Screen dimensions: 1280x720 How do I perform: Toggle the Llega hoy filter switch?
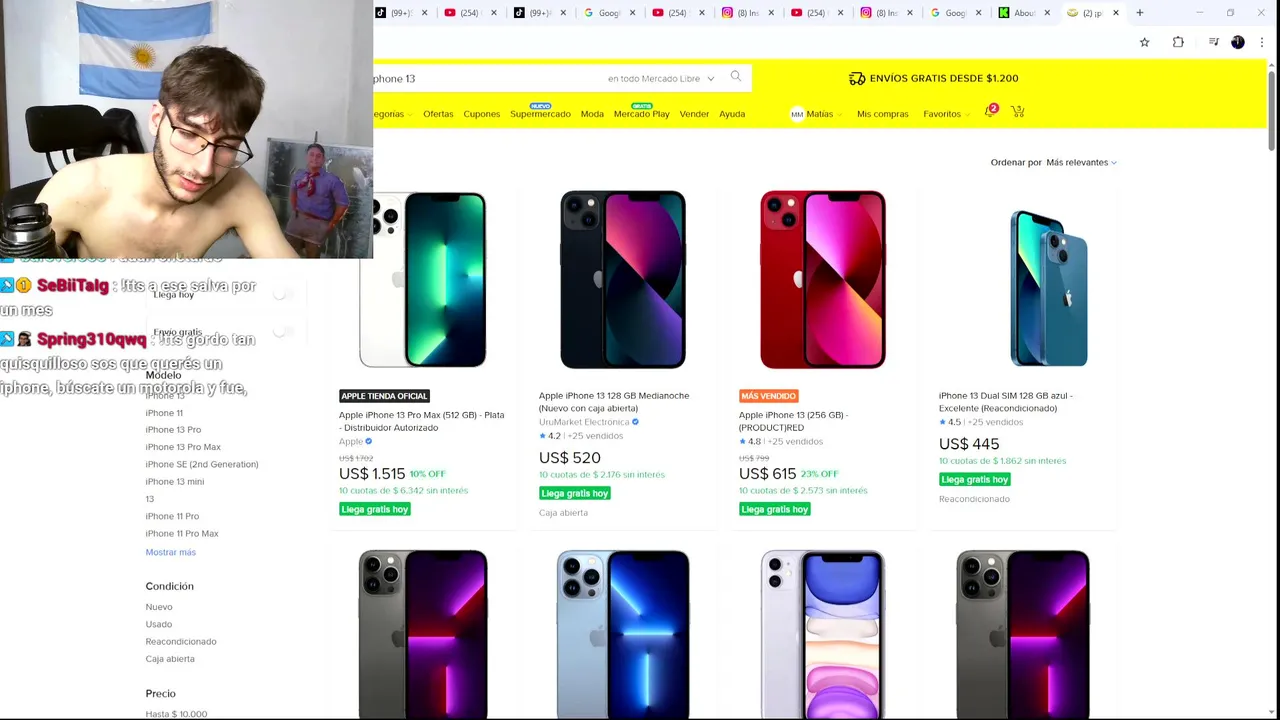click(283, 294)
